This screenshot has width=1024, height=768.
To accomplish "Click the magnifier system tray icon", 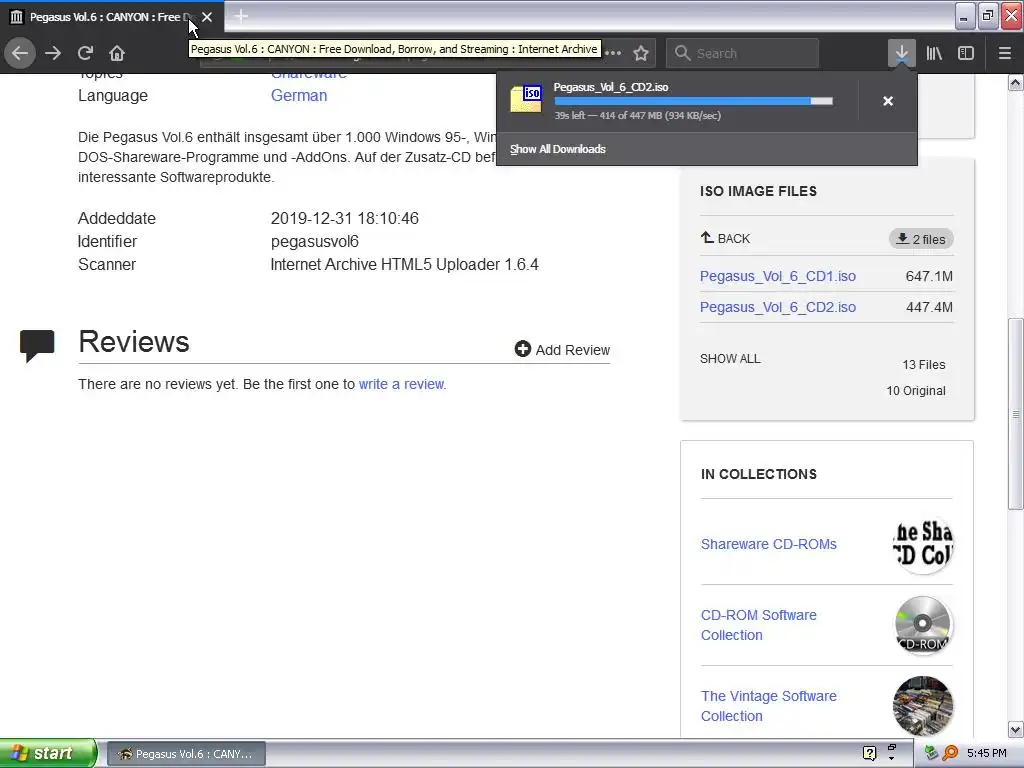I will (x=950, y=753).
